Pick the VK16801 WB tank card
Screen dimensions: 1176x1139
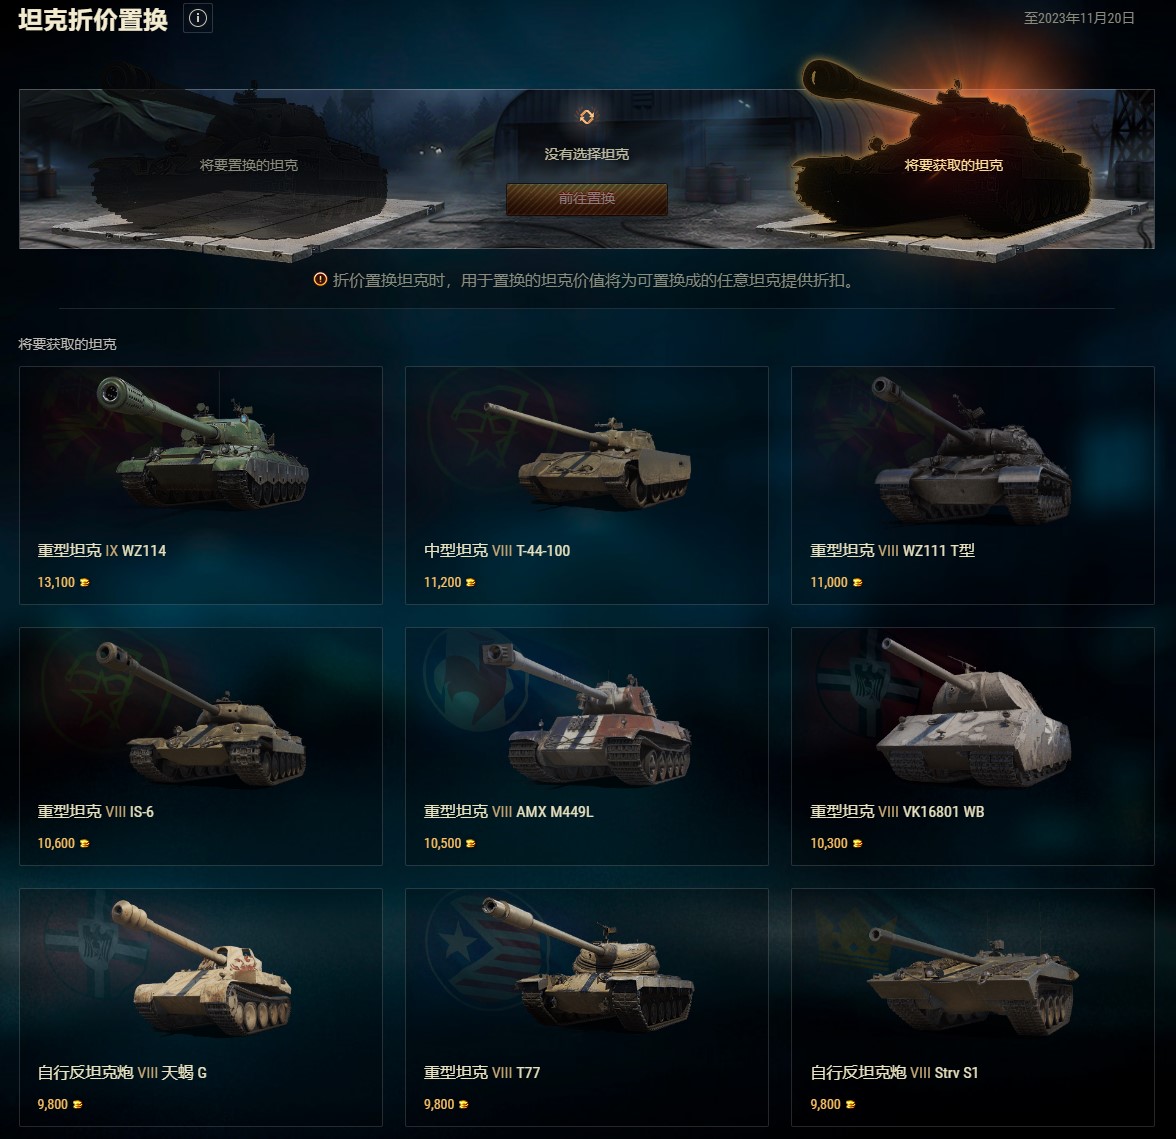[x=973, y=746]
